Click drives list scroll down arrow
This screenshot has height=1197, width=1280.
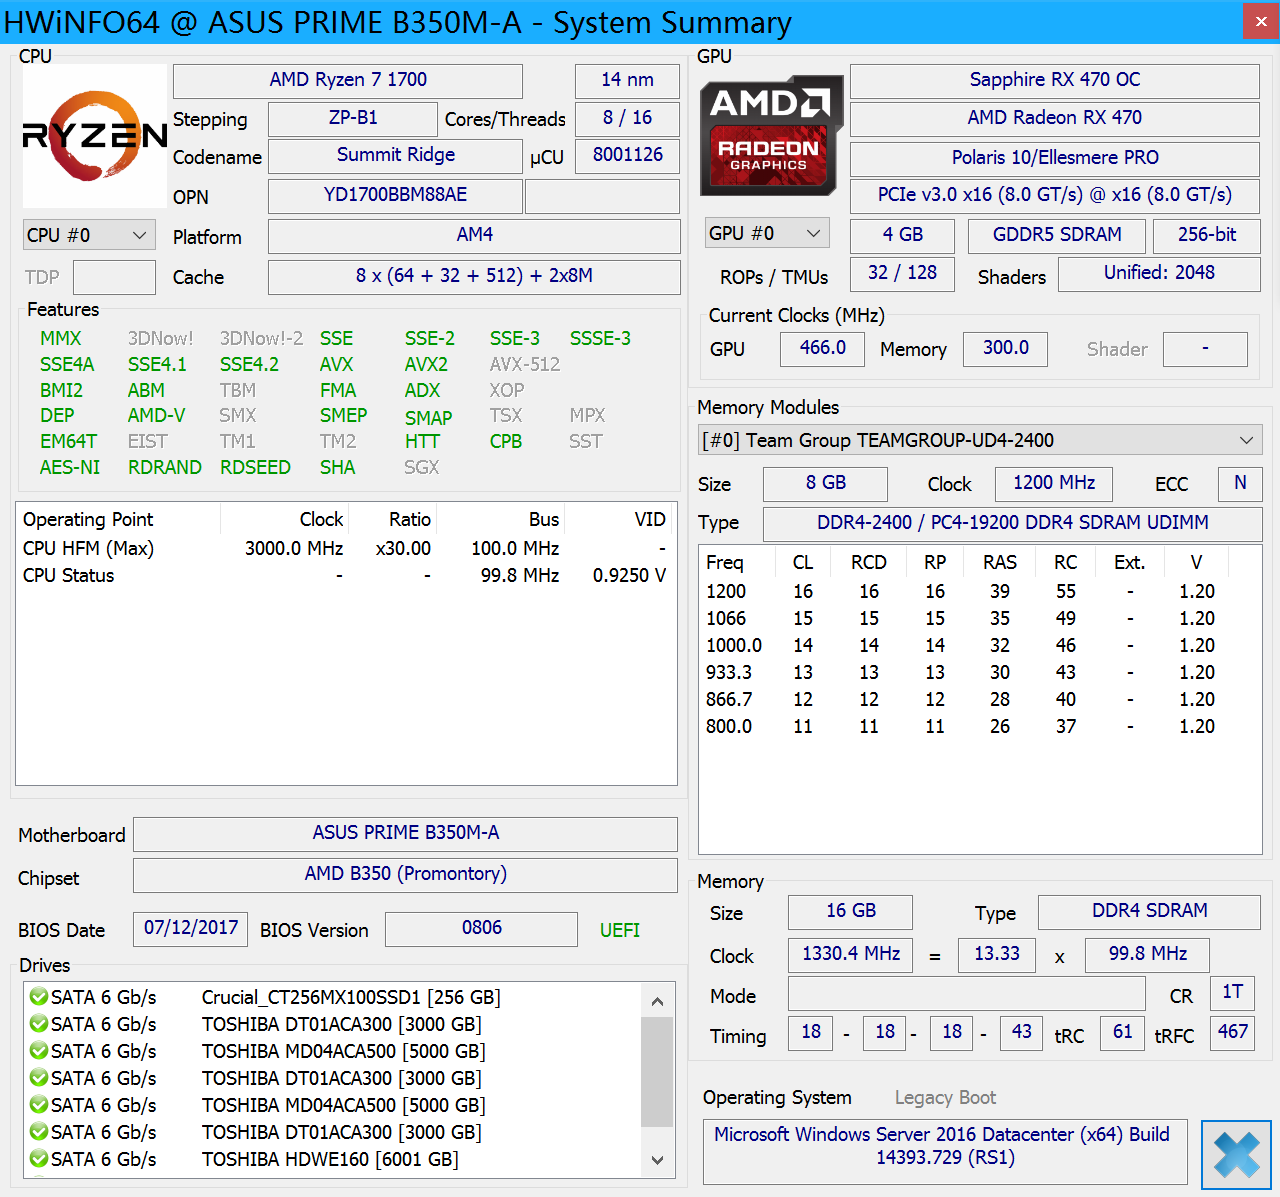657,1160
